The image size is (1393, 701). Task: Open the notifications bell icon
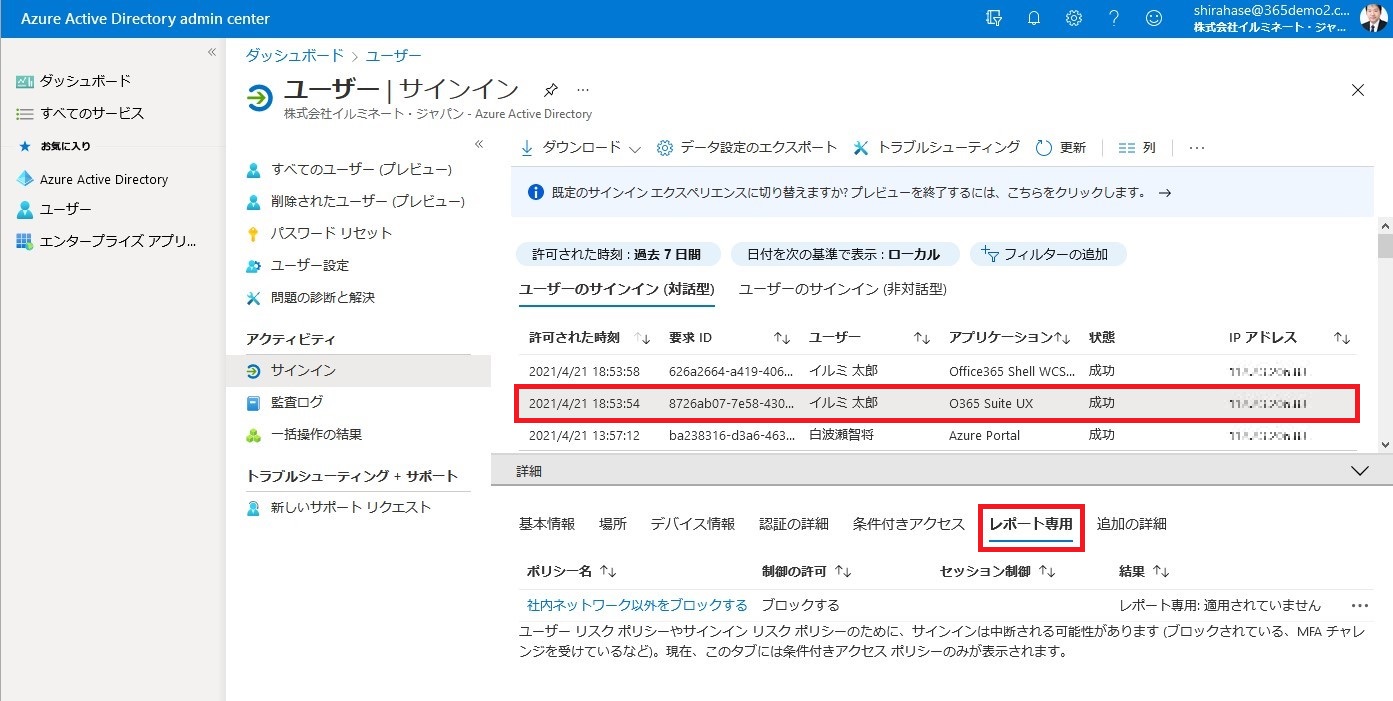[x=1034, y=18]
